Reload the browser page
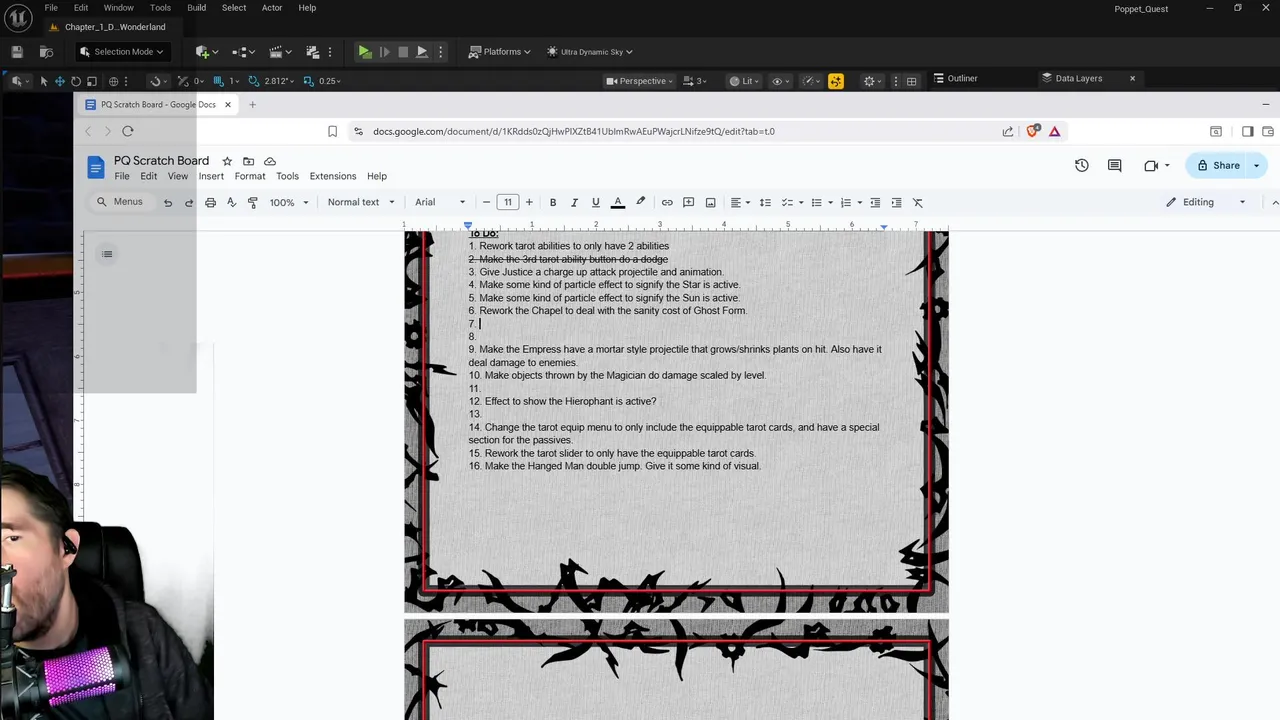Viewport: 1280px width, 720px height. pyautogui.click(x=128, y=131)
